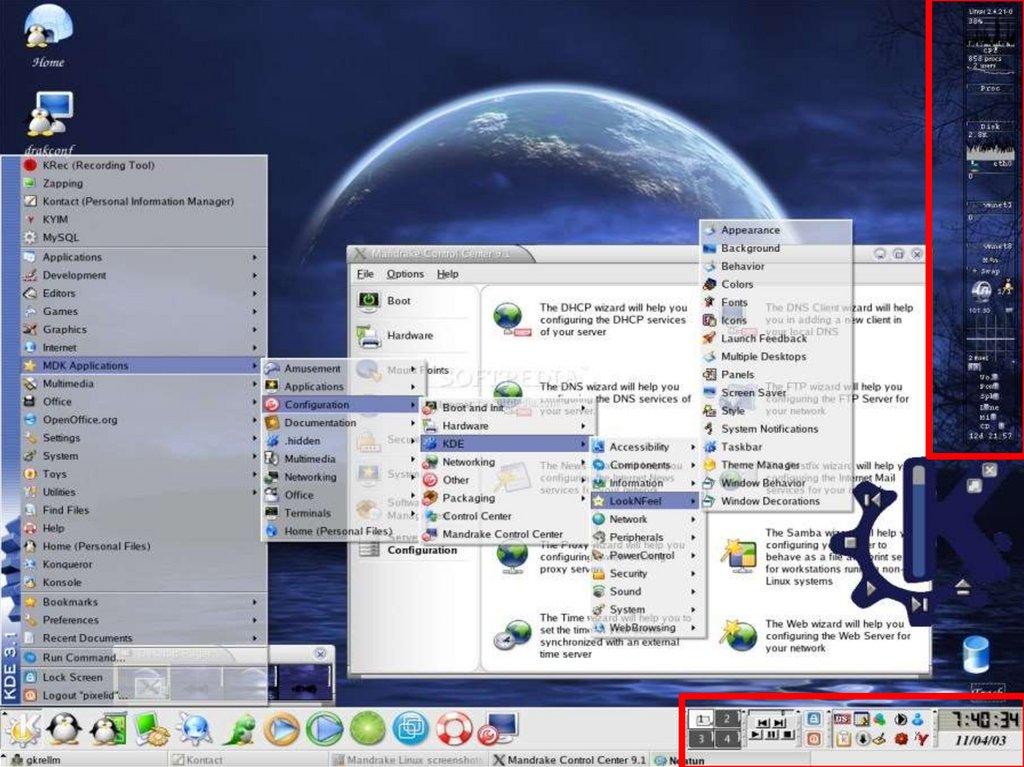Launch the red lifebuoy Help icon in the panel

click(x=453, y=729)
